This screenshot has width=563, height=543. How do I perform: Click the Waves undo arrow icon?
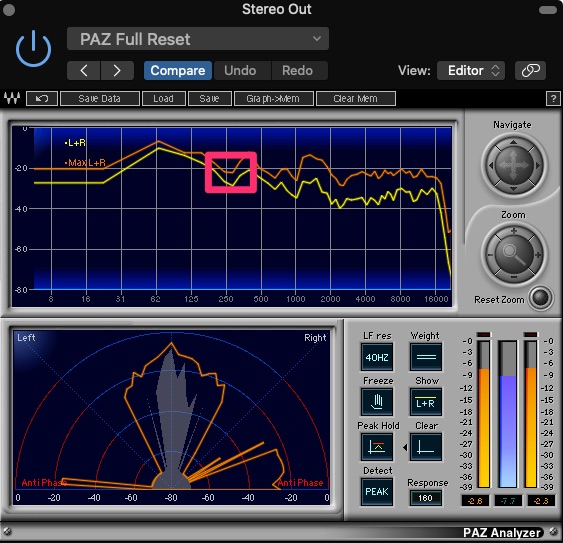[x=42, y=98]
